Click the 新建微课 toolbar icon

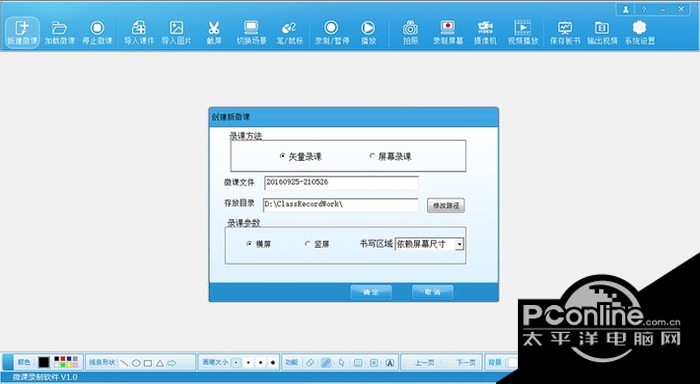pyautogui.click(x=22, y=33)
